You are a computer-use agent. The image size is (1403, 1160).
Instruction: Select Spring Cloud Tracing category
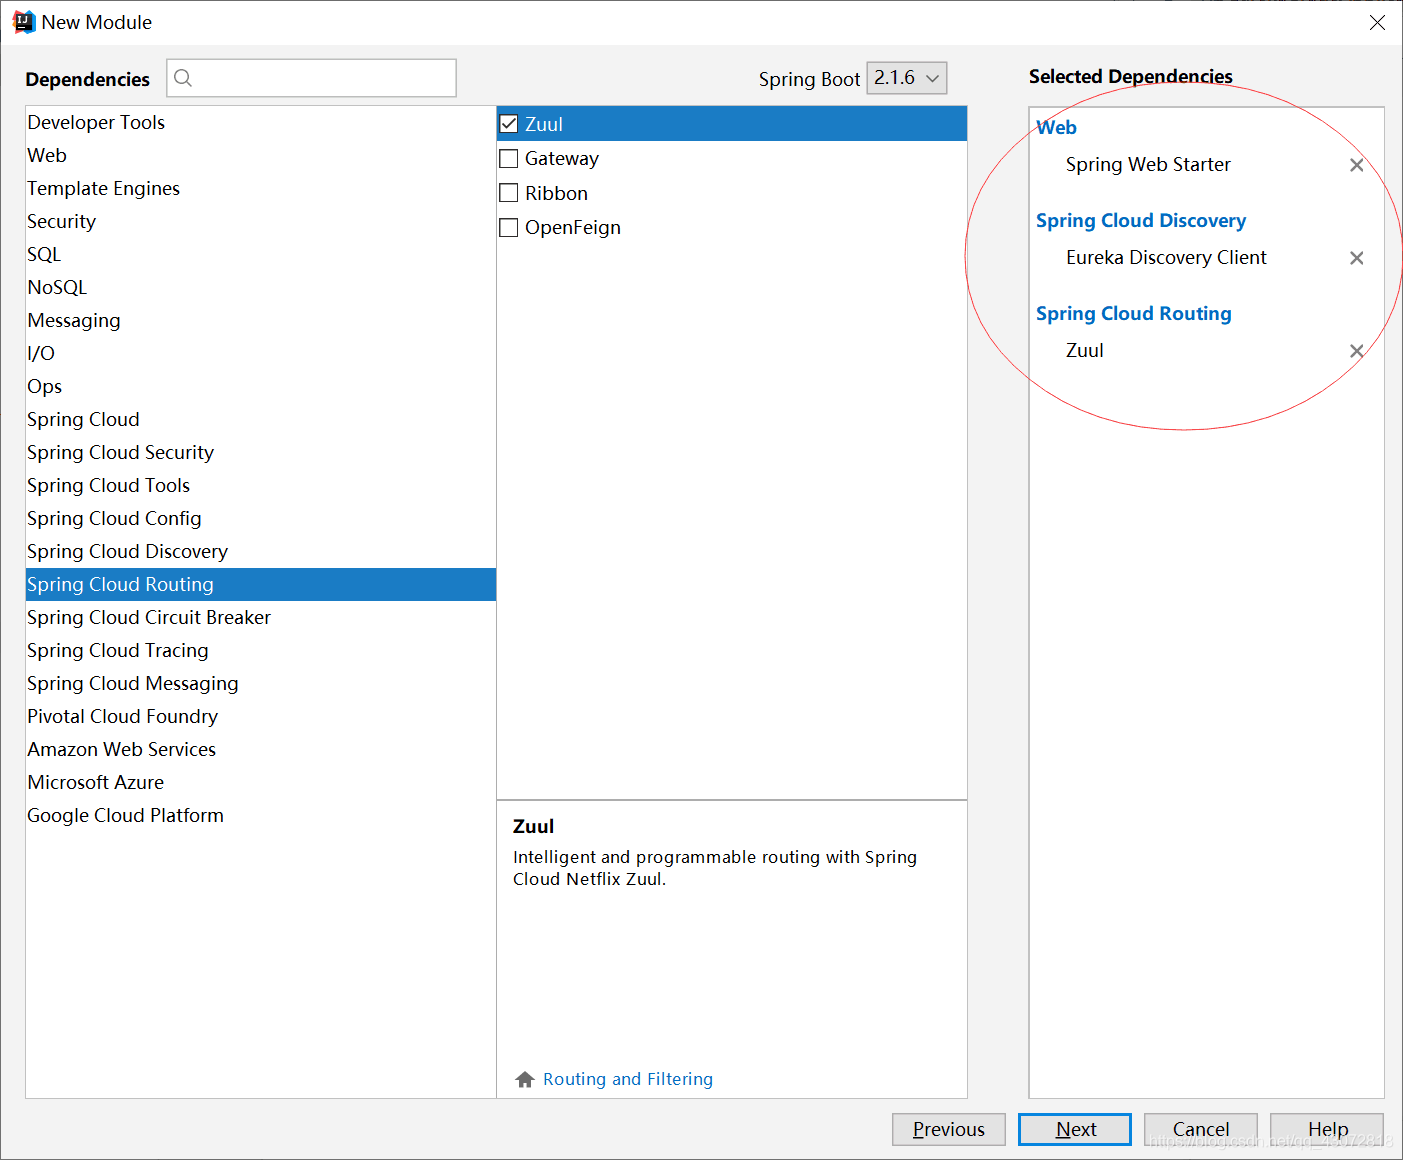[261, 650]
